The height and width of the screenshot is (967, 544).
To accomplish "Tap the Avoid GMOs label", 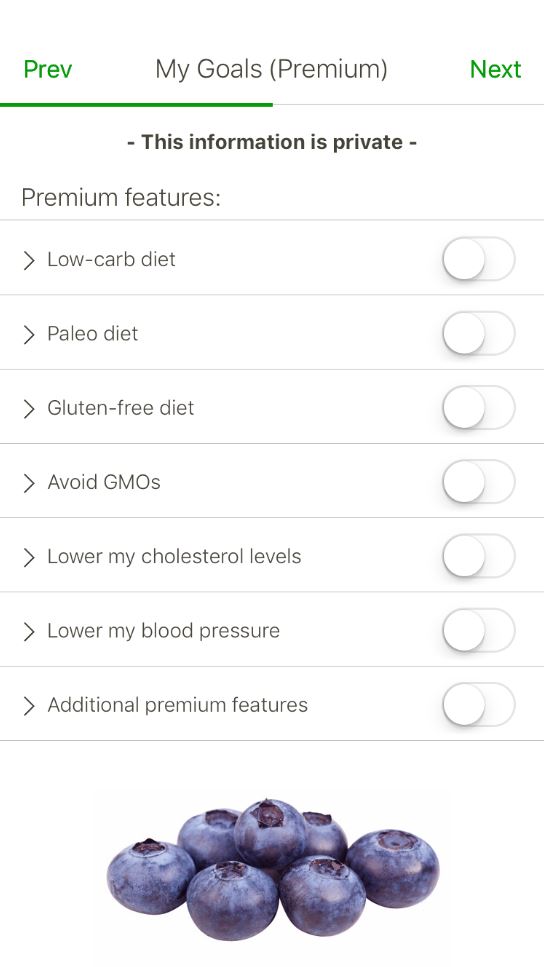I will pos(104,482).
